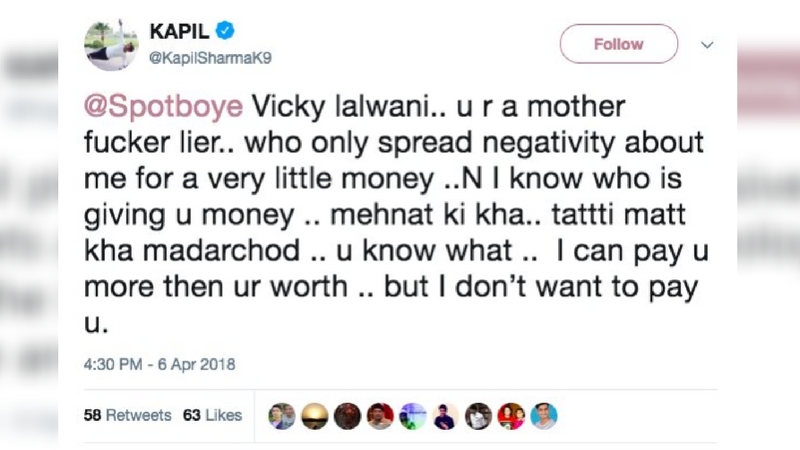Open the KAPIL display name profile
This screenshot has height=450, width=800.
coord(178,33)
